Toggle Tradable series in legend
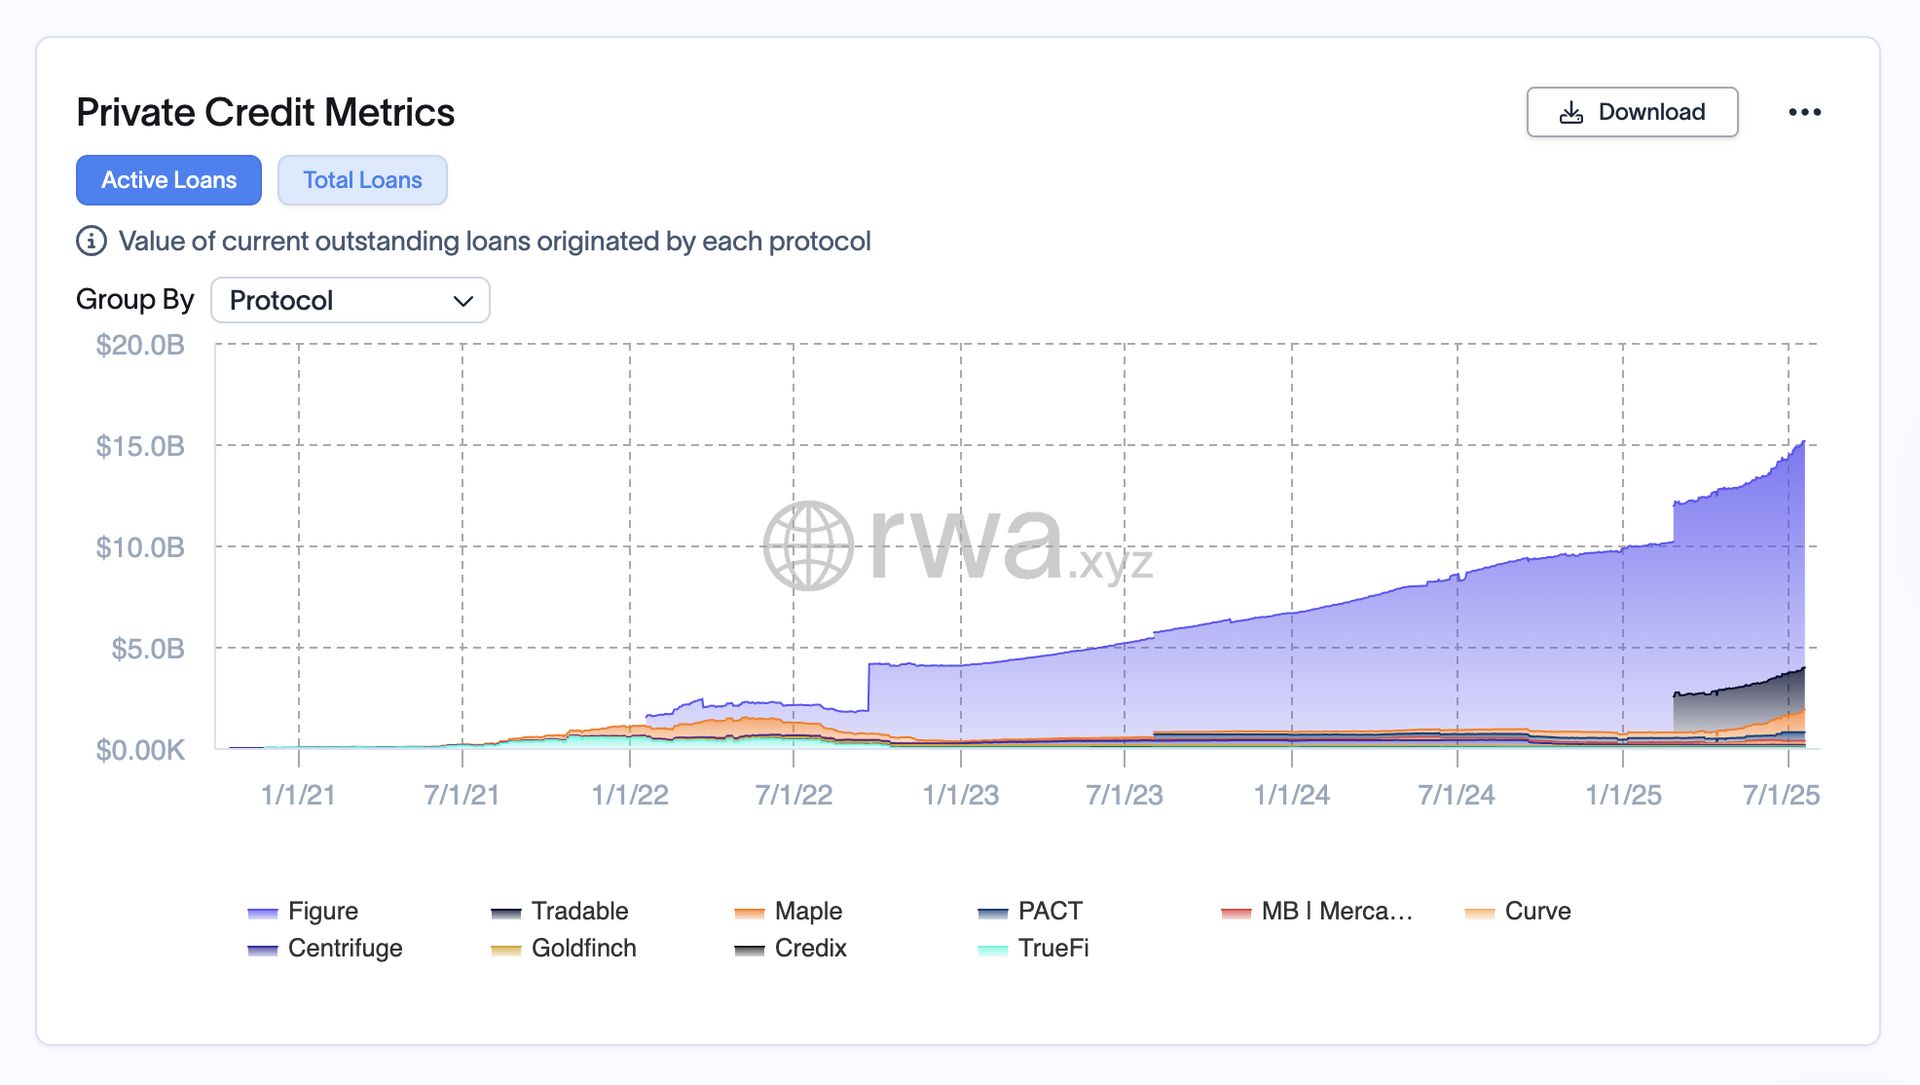The height and width of the screenshot is (1085, 1920). point(579,911)
